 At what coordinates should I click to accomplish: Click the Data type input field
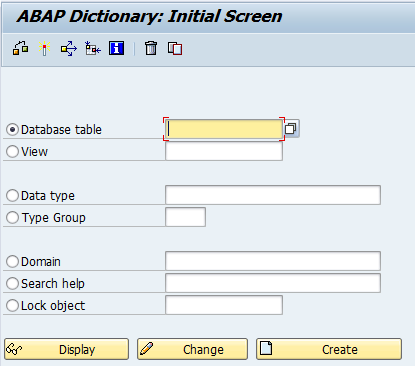coord(273,195)
